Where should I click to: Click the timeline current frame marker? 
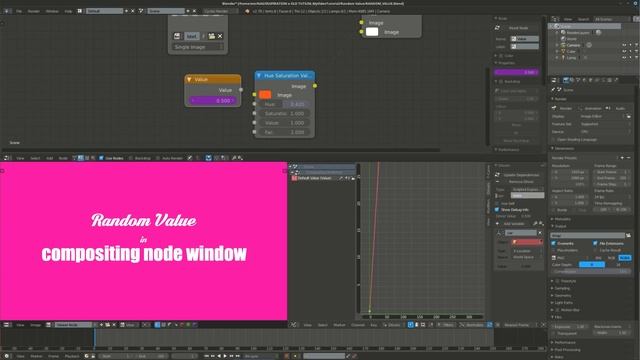[94, 339]
